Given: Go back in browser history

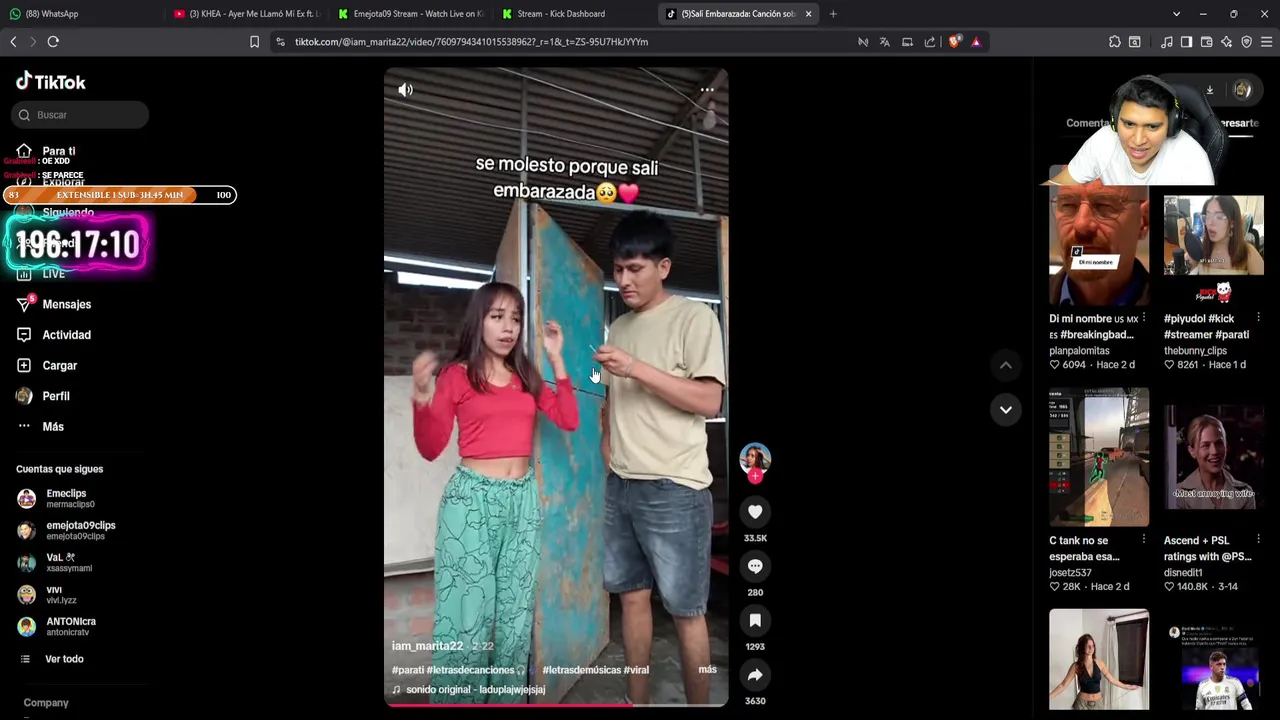Looking at the screenshot, I should point(13,42).
